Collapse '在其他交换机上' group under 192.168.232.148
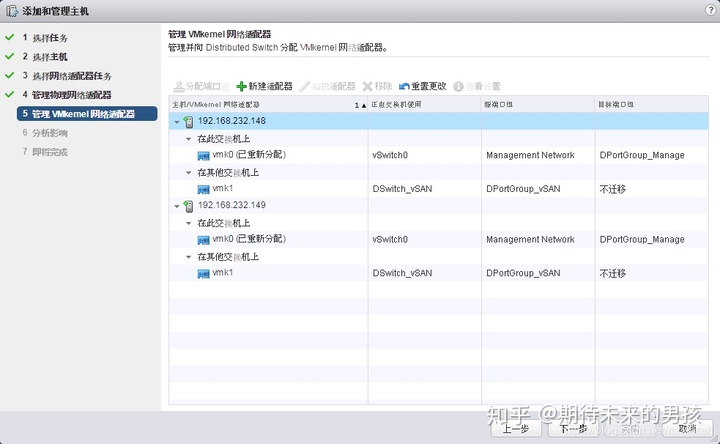This screenshot has width=720, height=444. (x=188, y=173)
